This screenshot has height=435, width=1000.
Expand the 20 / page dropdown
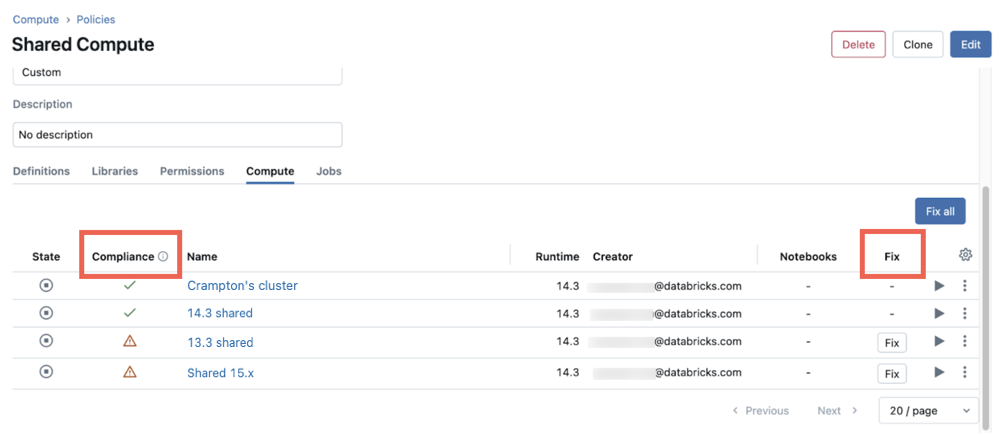pyautogui.click(x=928, y=411)
